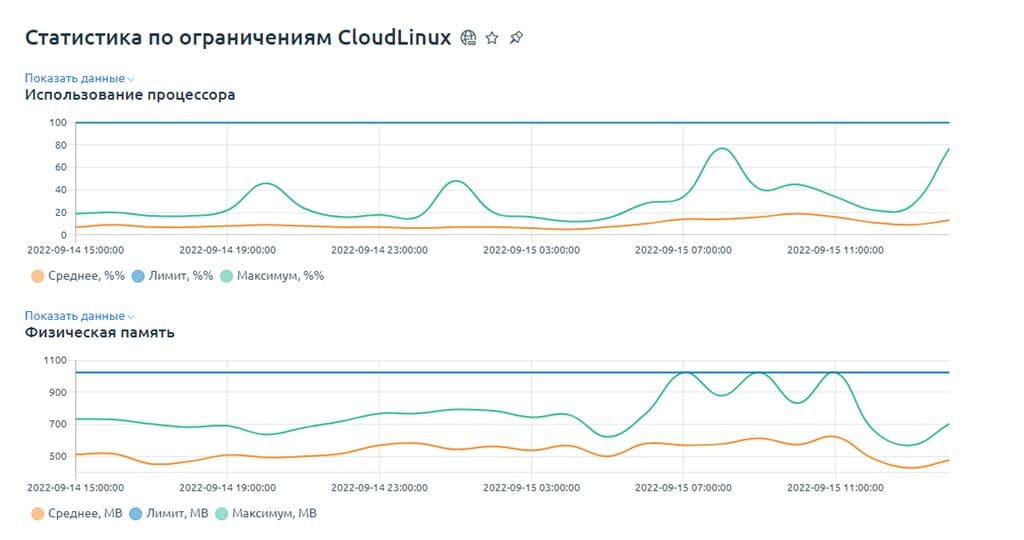Click the blue Лимит, MB color circle
Screen dimensions: 1024x540
(x=136, y=514)
